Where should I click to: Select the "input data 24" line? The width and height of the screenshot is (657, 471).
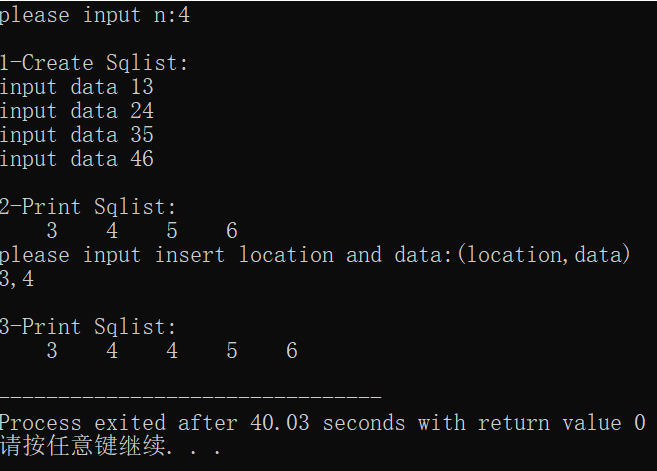(x=77, y=111)
